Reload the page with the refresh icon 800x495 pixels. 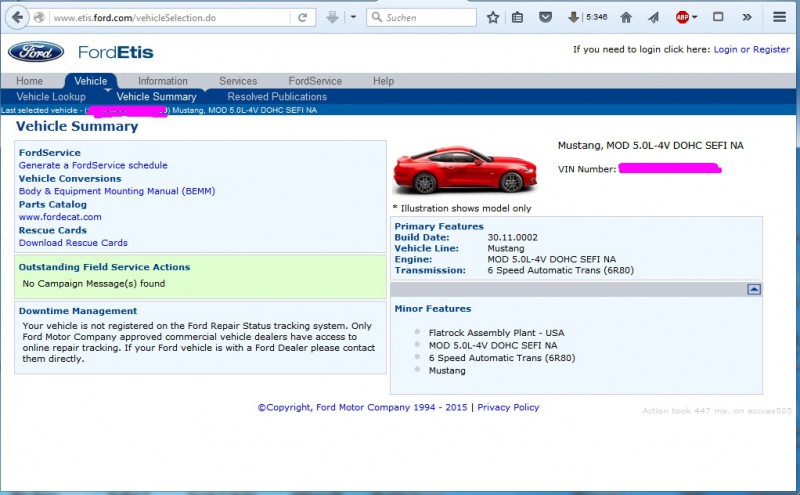(x=303, y=17)
